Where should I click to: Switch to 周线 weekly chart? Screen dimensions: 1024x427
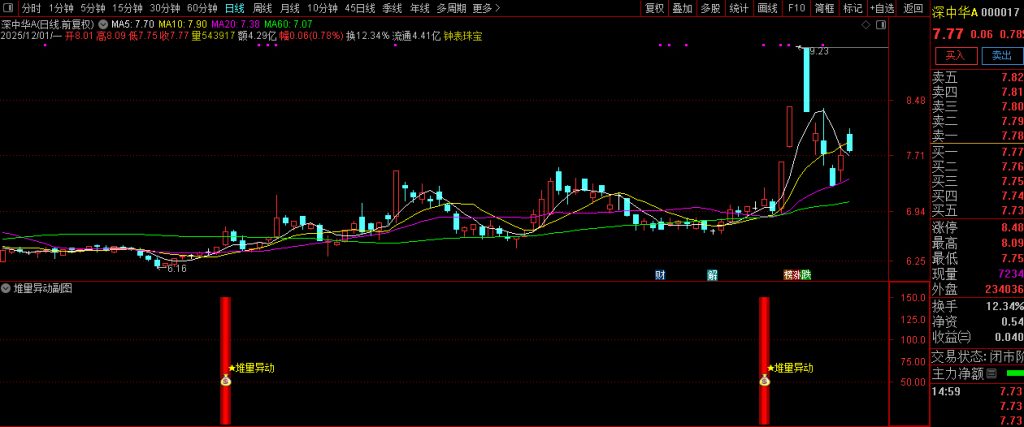click(x=262, y=8)
